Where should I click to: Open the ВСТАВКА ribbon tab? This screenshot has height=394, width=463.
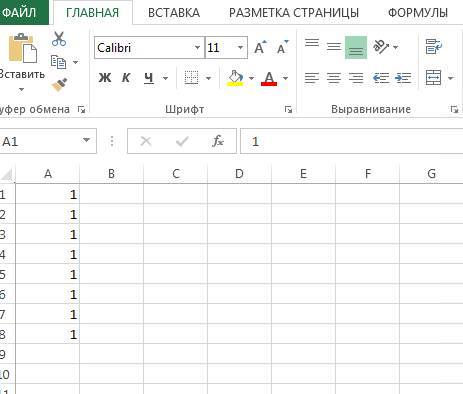point(174,13)
